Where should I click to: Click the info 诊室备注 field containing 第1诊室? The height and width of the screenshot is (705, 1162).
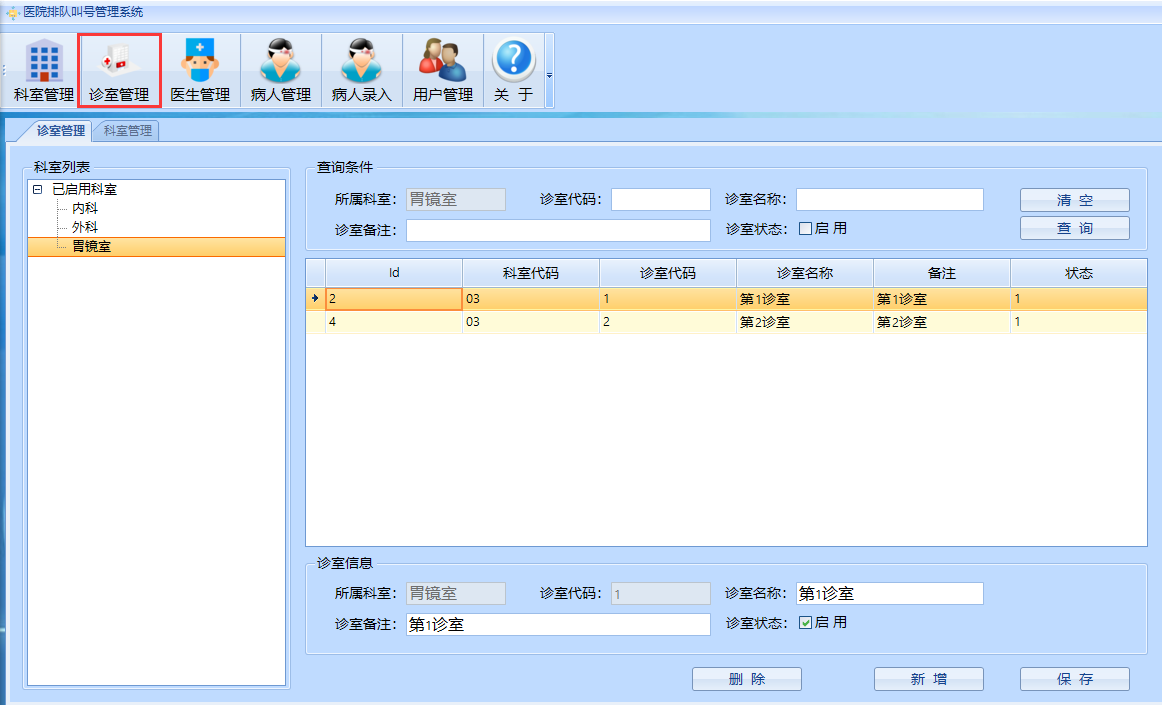(x=558, y=624)
